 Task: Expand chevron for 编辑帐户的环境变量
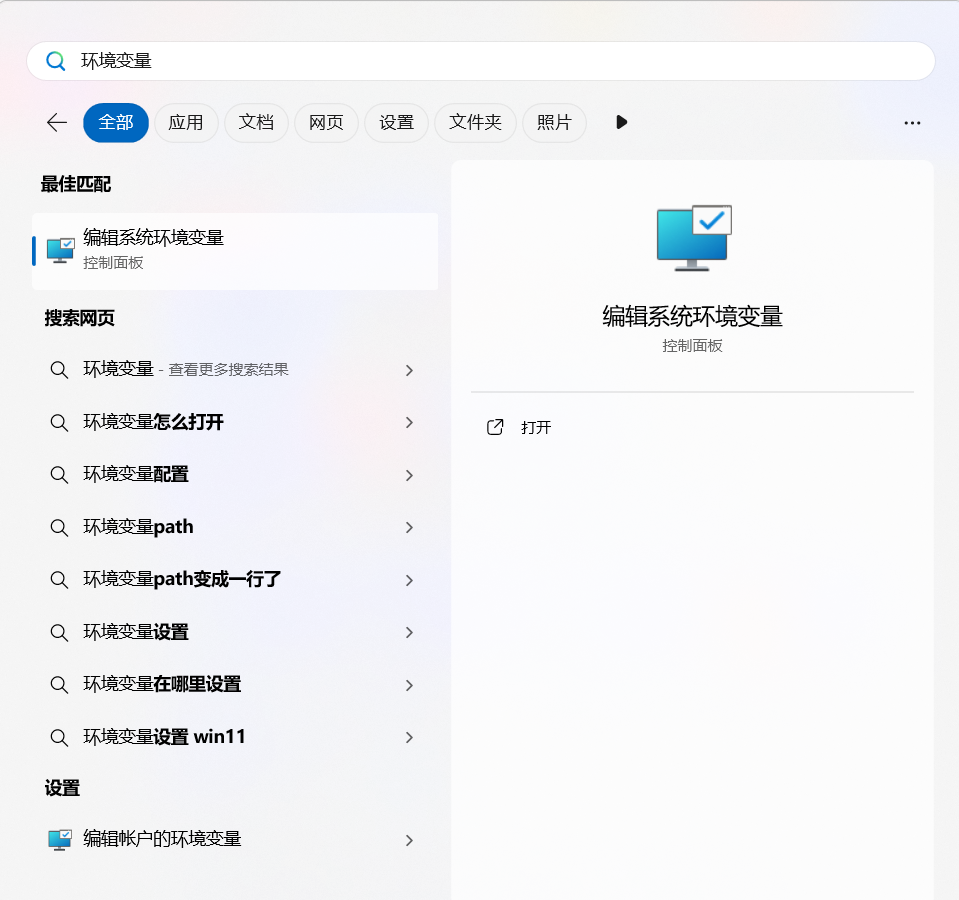(x=410, y=840)
